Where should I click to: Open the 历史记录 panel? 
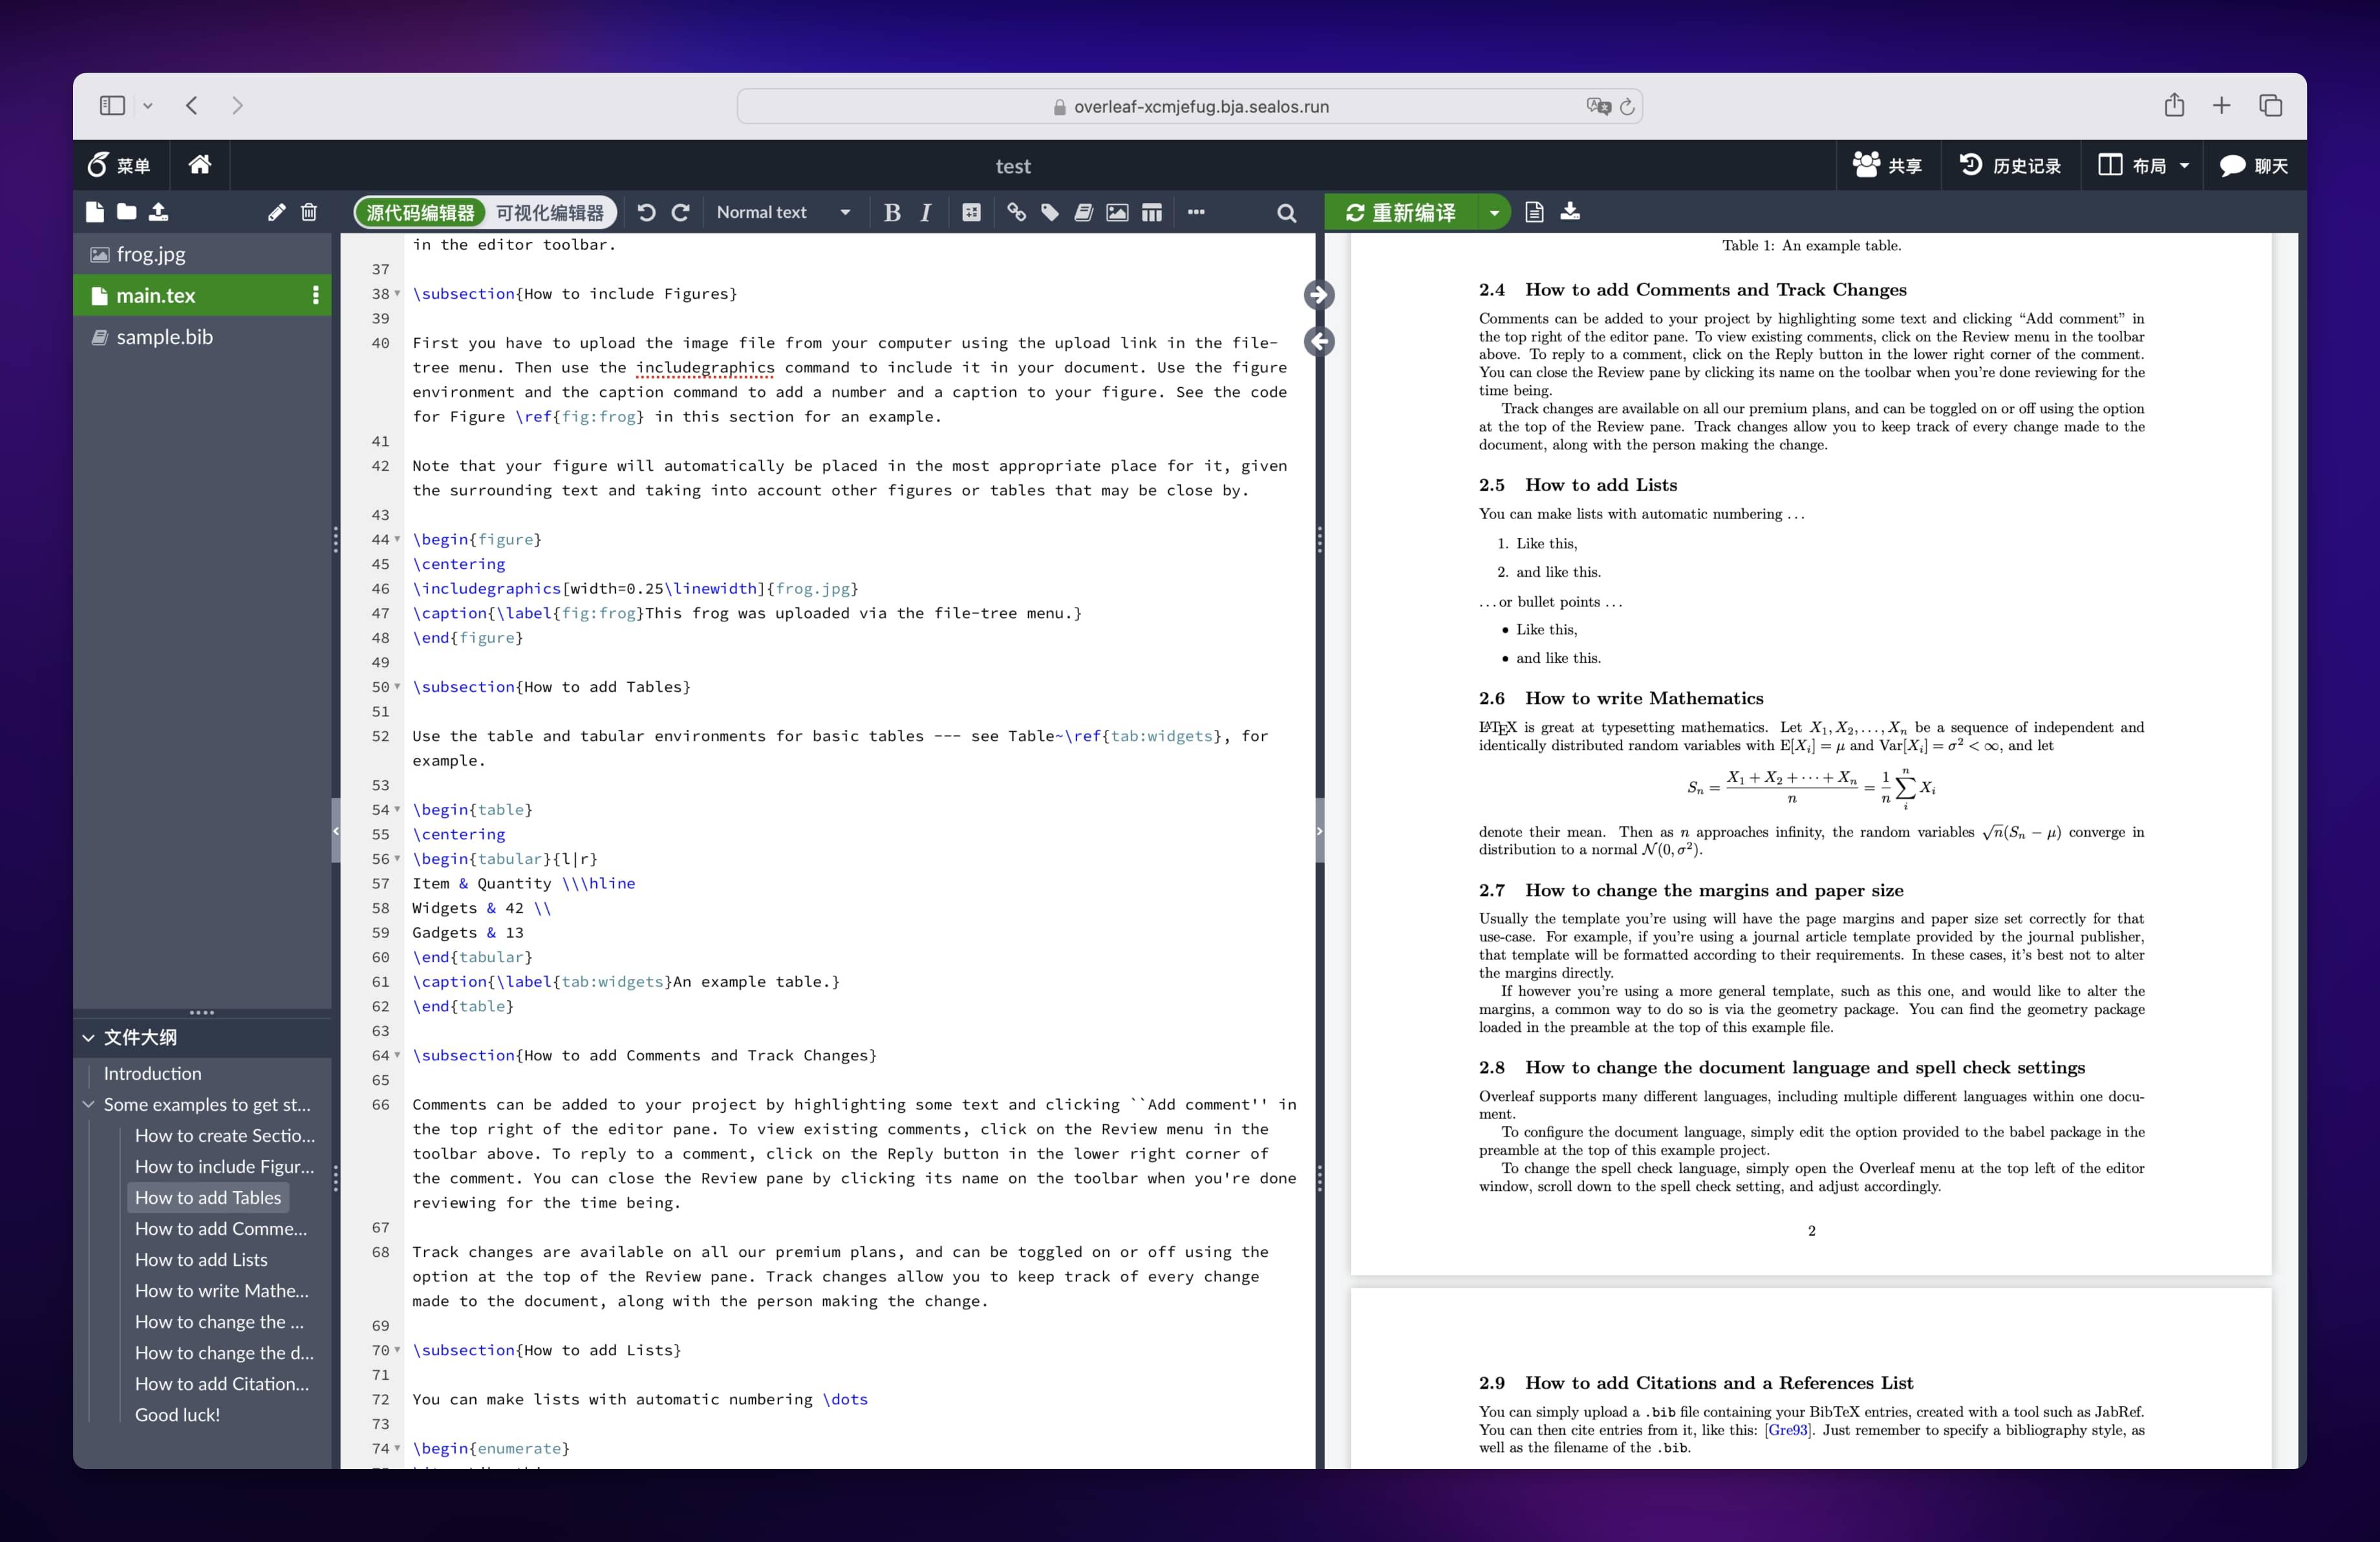(x=2011, y=165)
